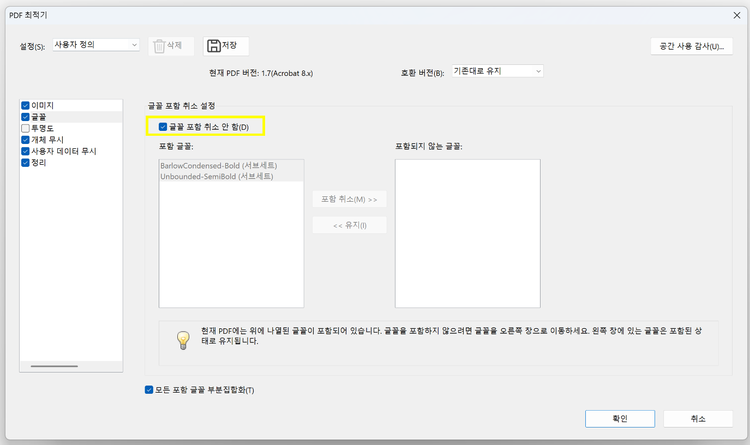Viewport: 750px width, 445px height.
Task: Select the 정리 panel label
Action: point(39,163)
